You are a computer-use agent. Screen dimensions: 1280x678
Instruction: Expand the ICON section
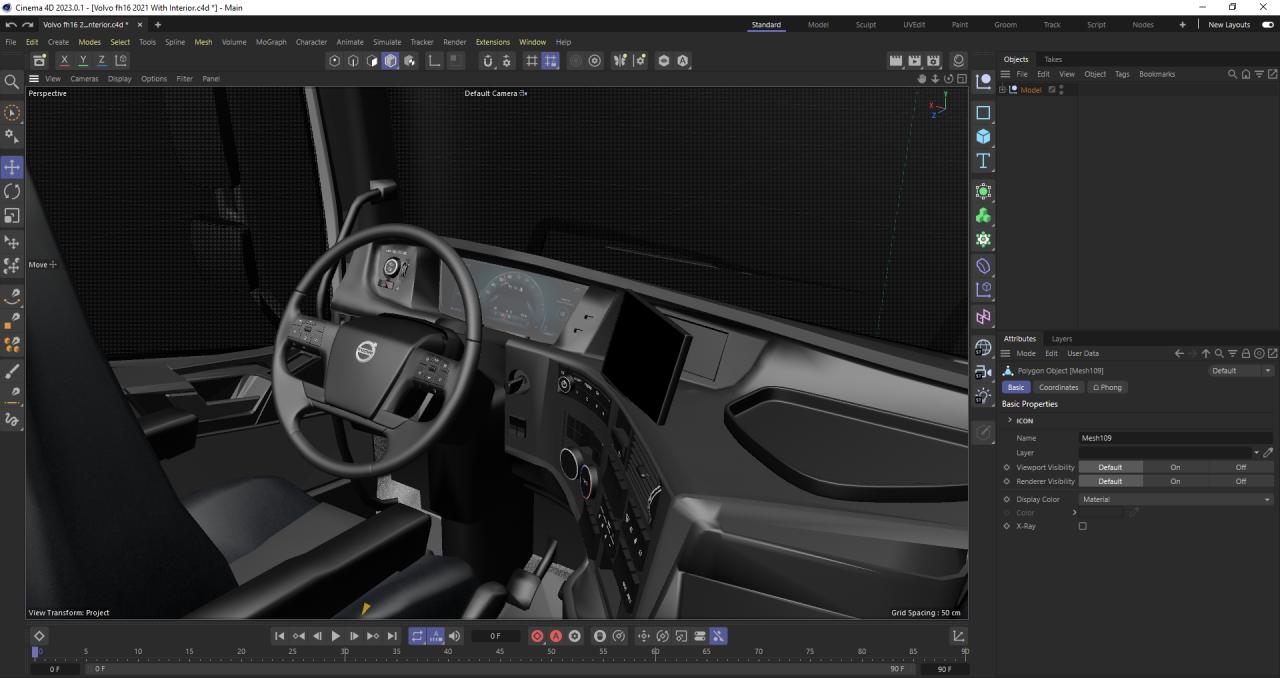(1010, 421)
